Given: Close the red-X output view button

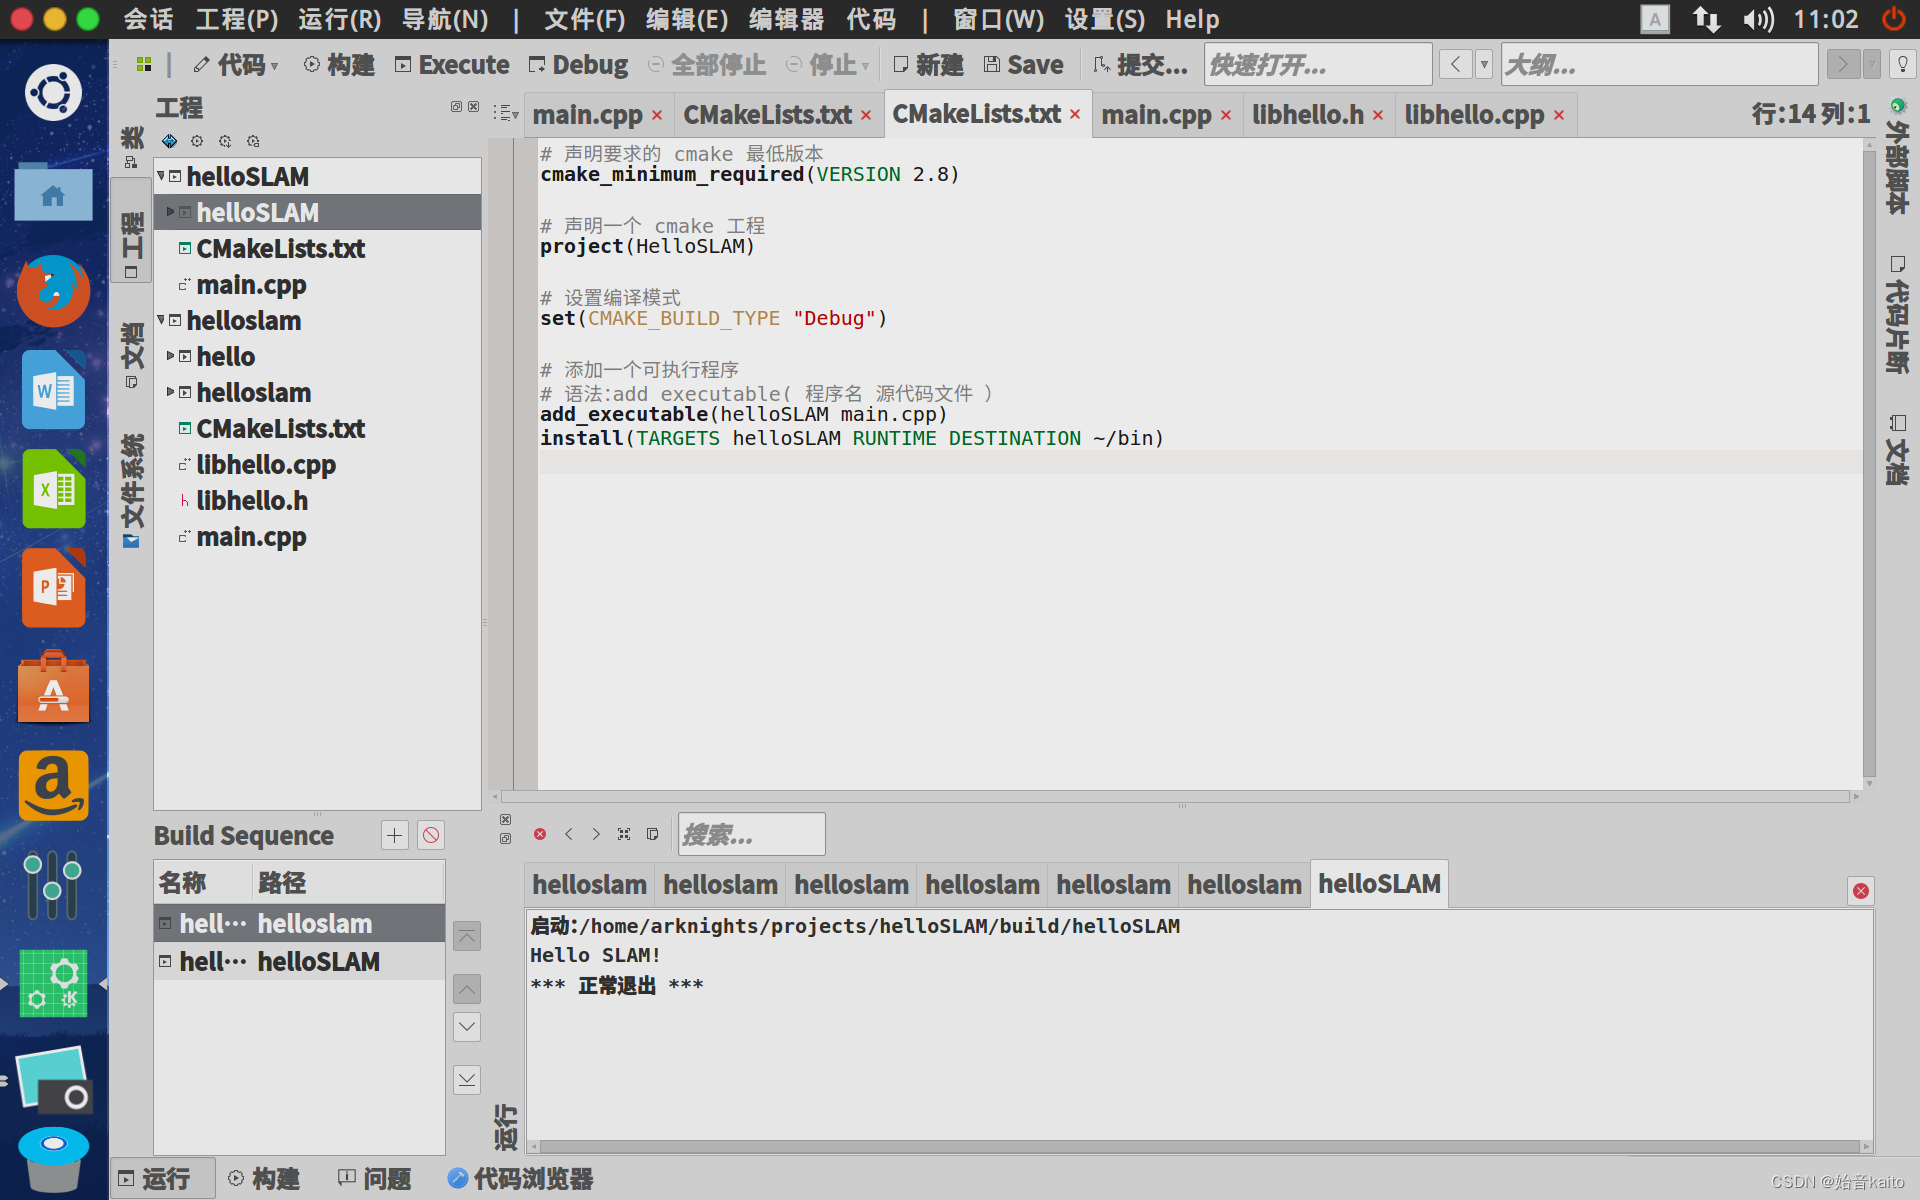Looking at the screenshot, I should pyautogui.click(x=1860, y=890).
